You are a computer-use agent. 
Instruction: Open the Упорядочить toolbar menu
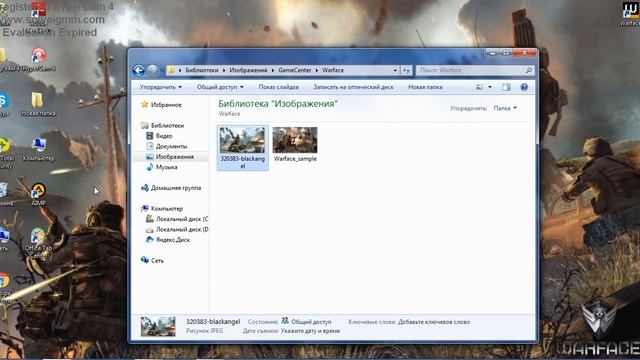(x=160, y=87)
